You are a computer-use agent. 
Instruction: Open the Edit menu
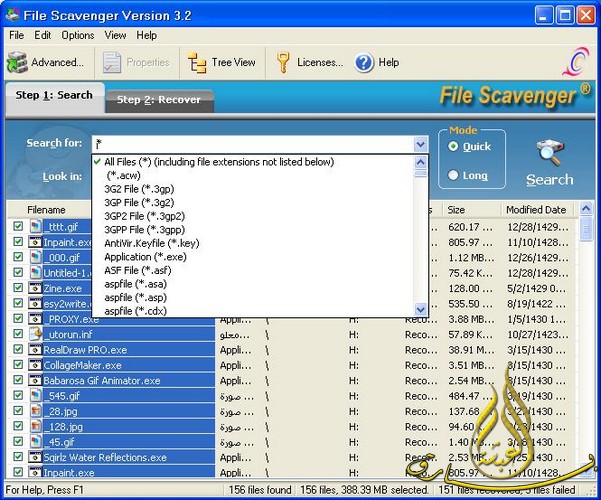(x=43, y=35)
